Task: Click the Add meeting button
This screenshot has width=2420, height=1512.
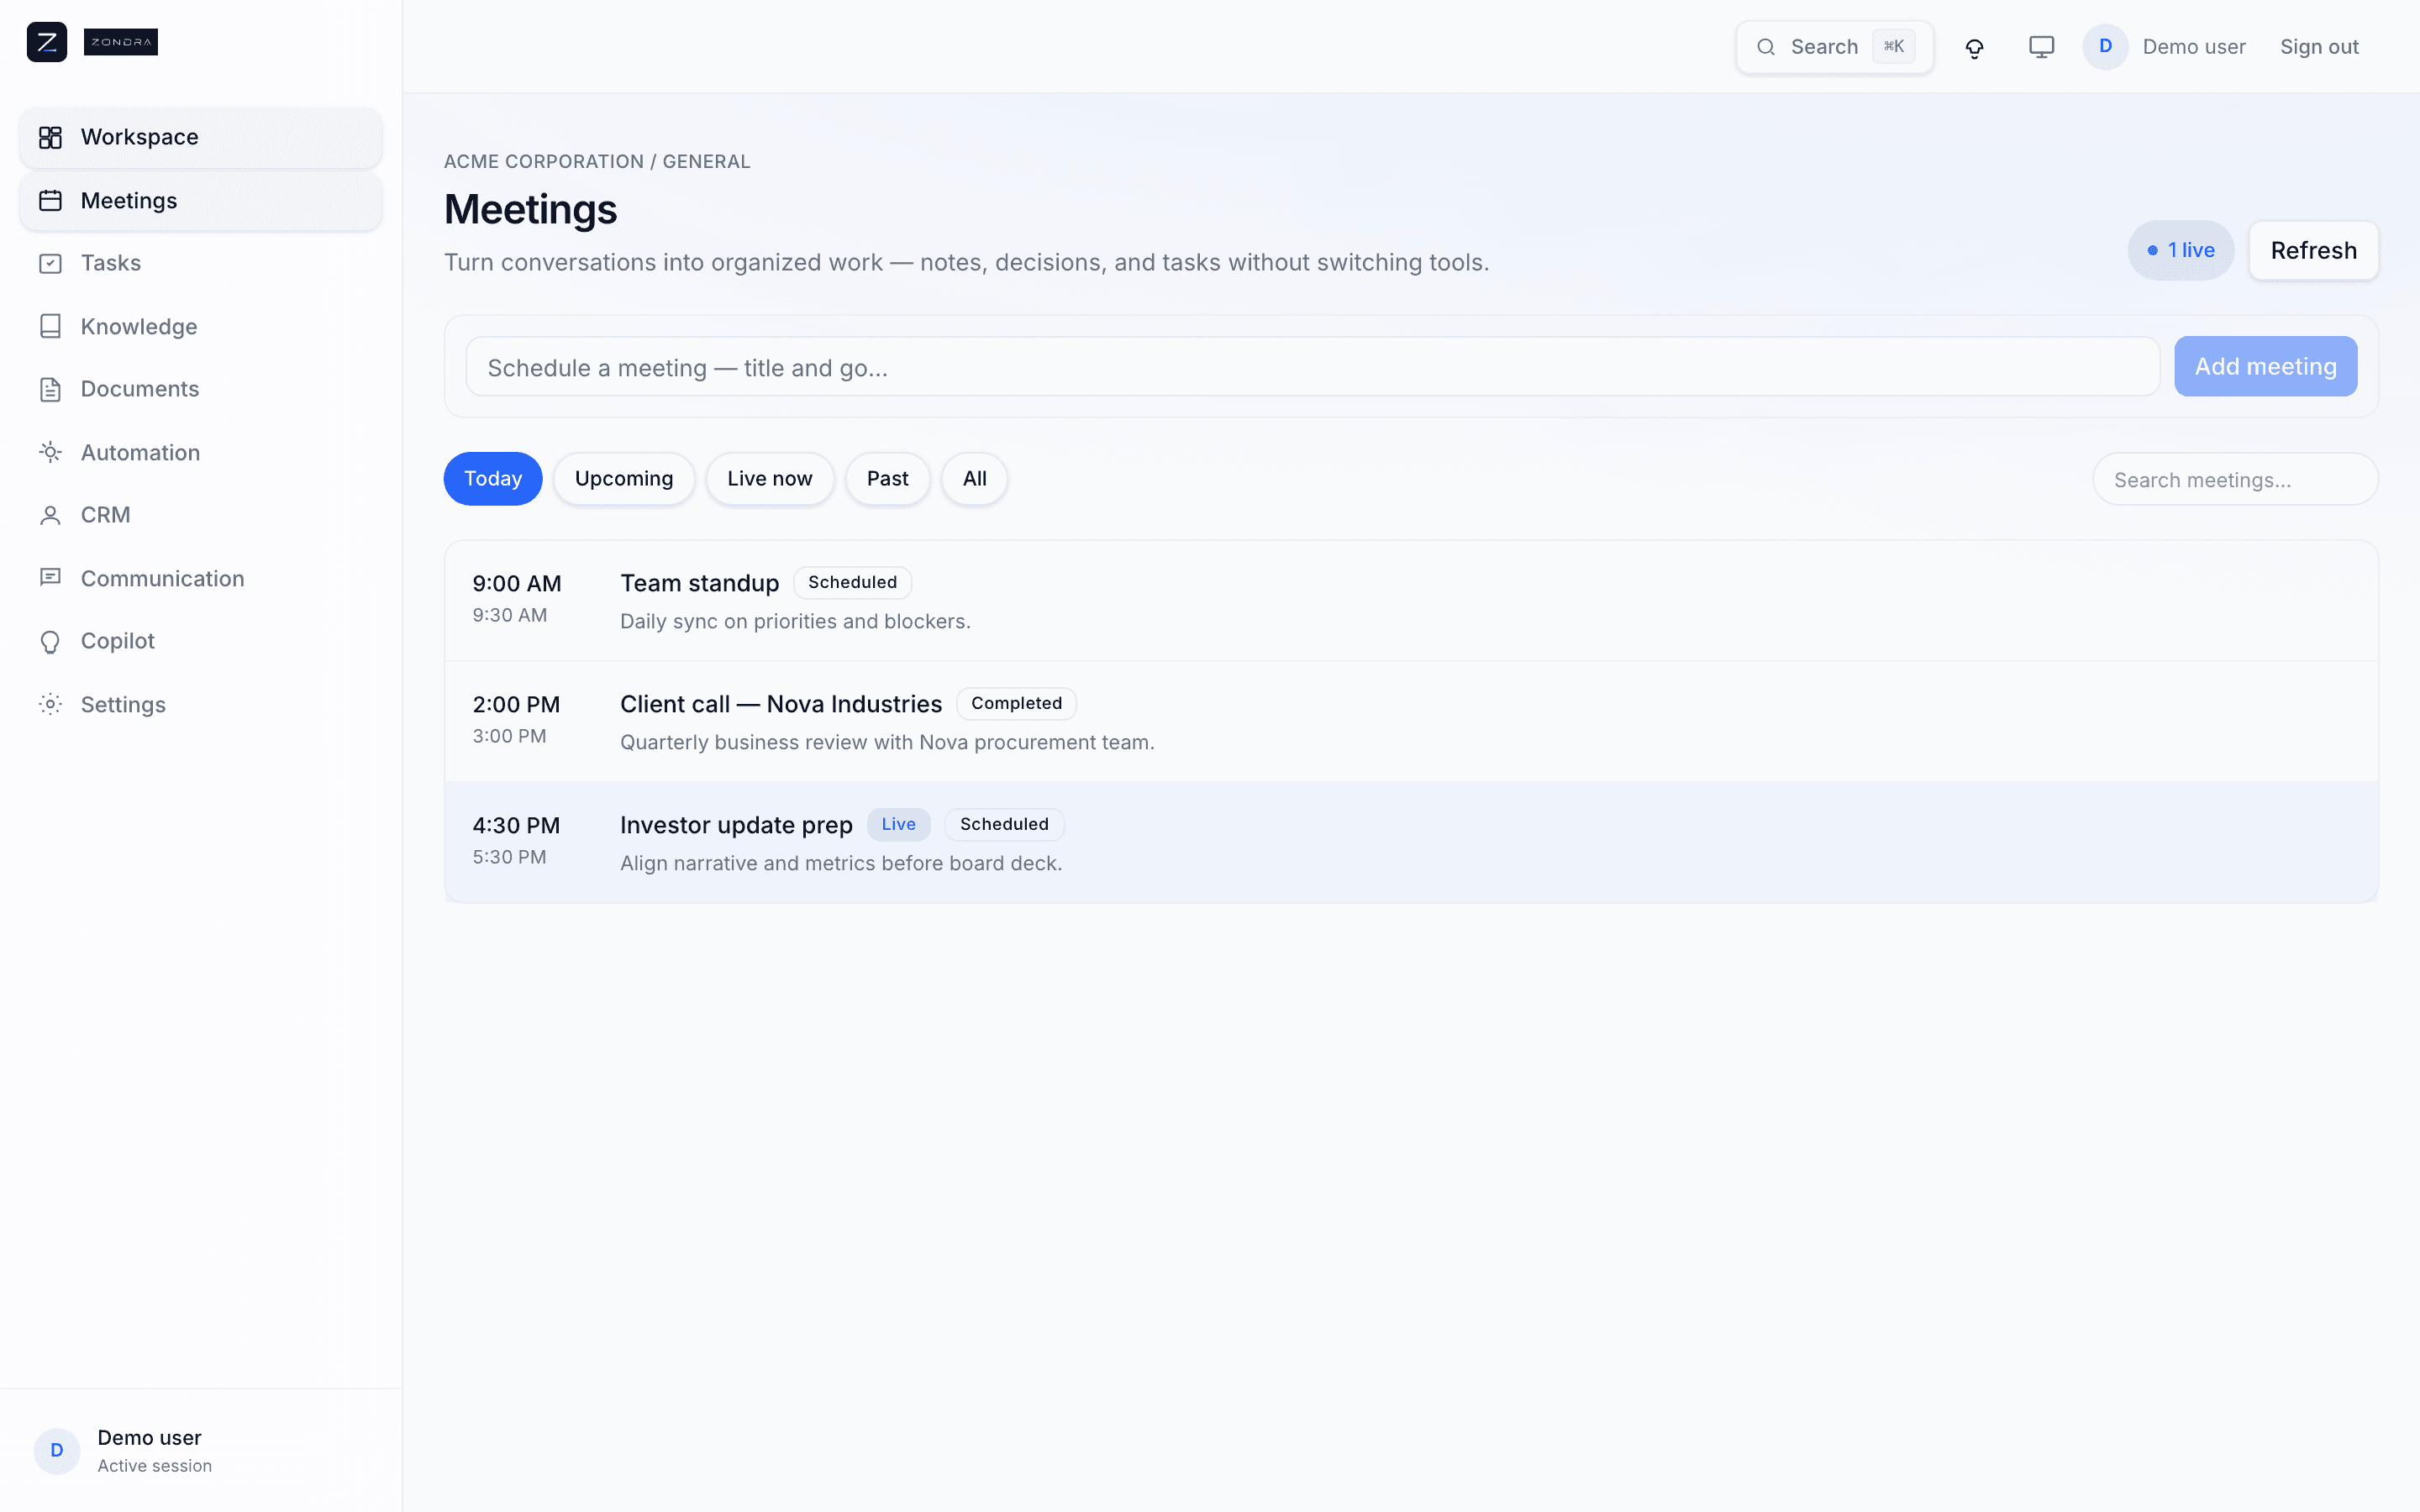Action: [x=2265, y=366]
